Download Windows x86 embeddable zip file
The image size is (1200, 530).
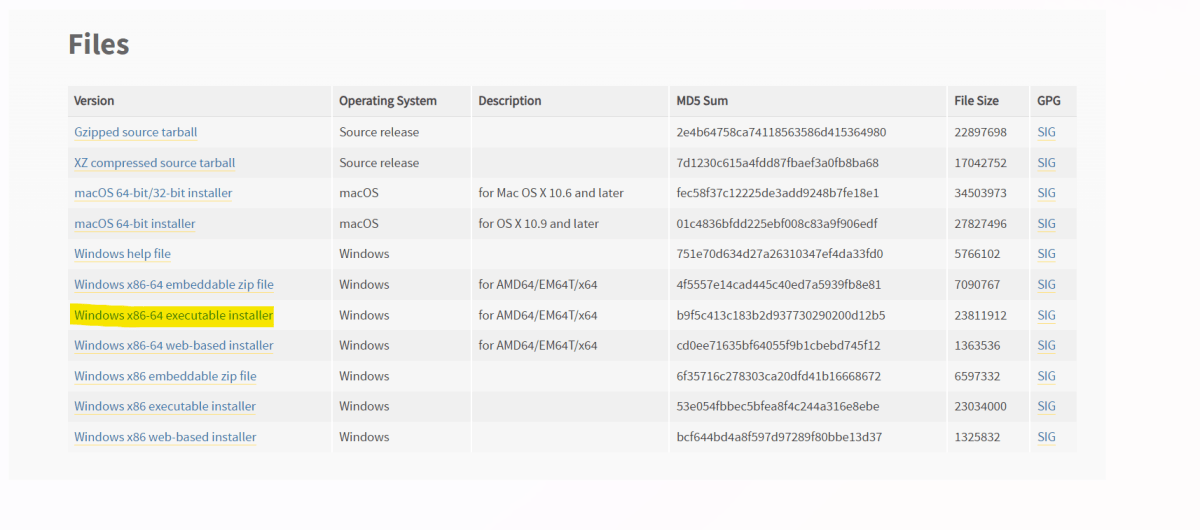pyautogui.click(x=165, y=376)
